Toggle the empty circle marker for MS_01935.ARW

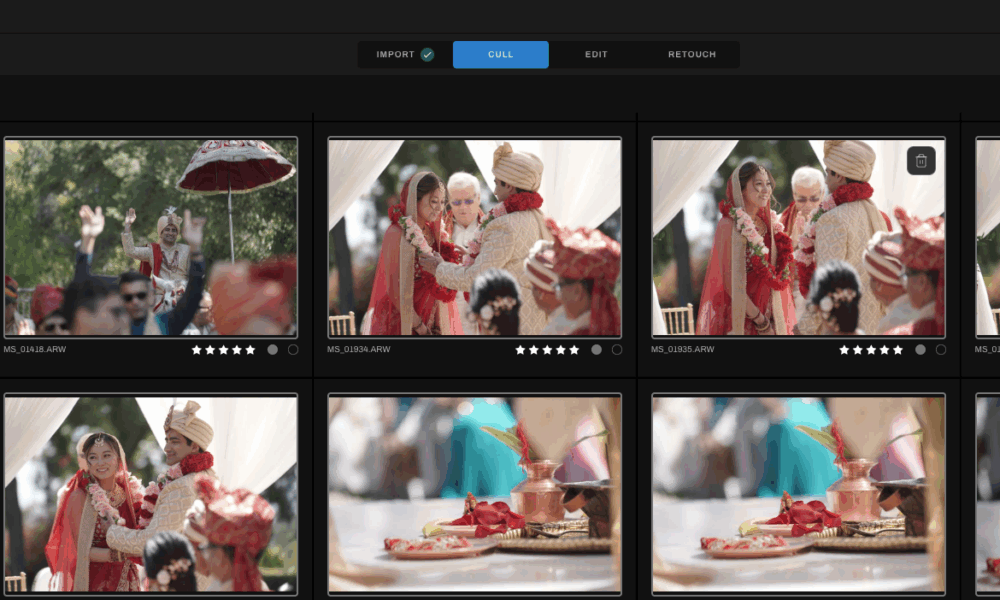(x=941, y=349)
